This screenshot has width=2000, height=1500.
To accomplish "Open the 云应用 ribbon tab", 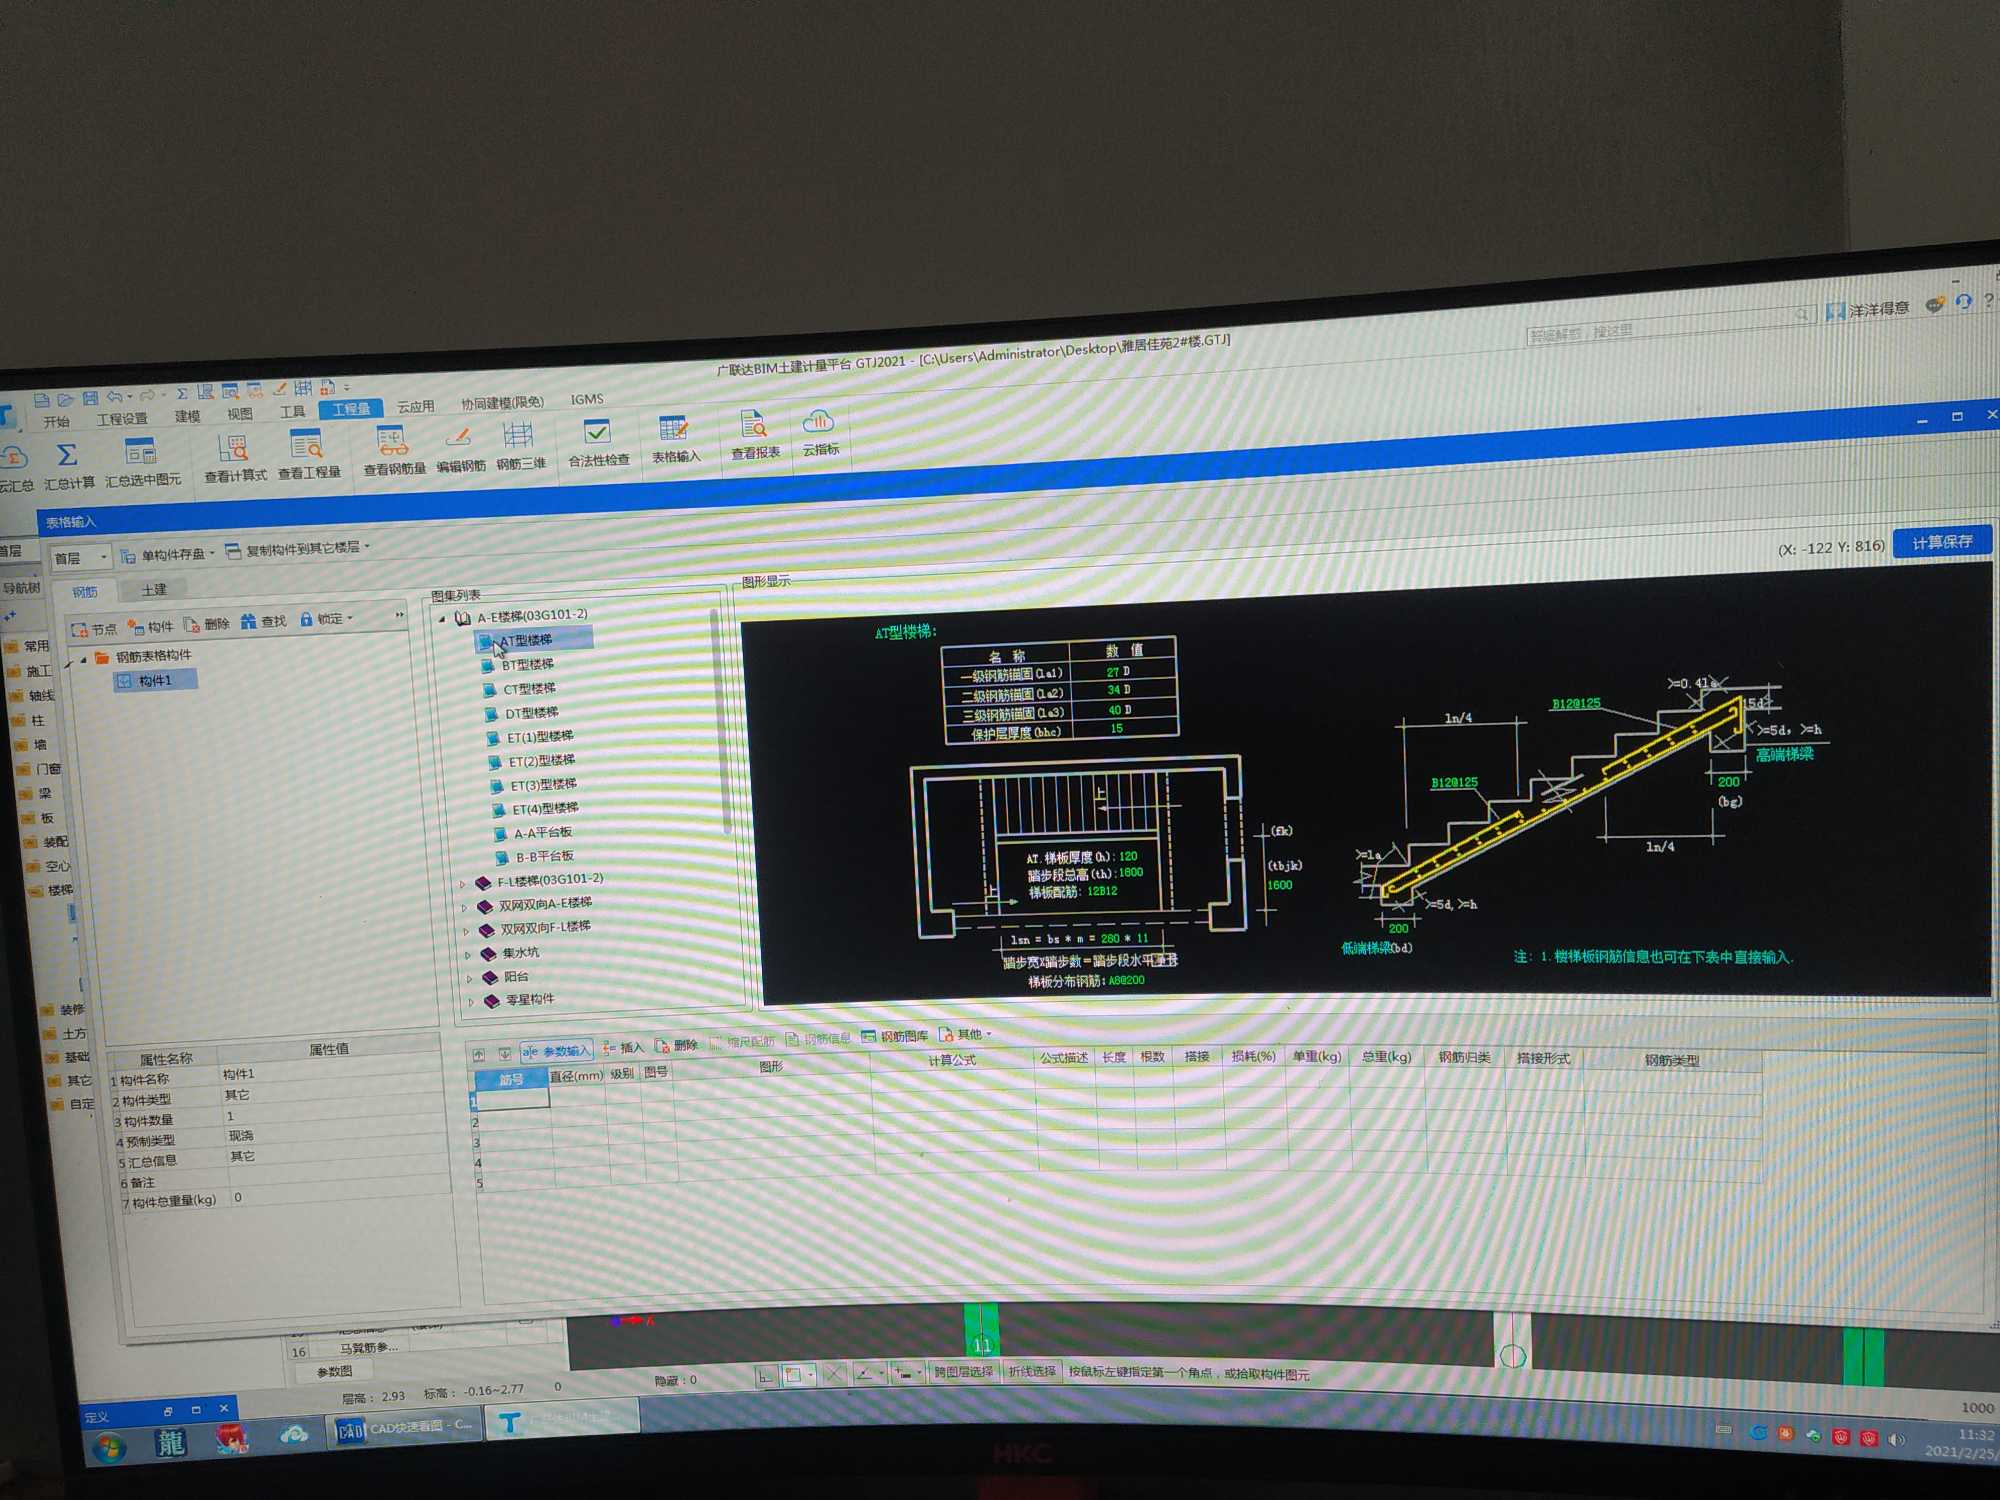I will (x=415, y=406).
